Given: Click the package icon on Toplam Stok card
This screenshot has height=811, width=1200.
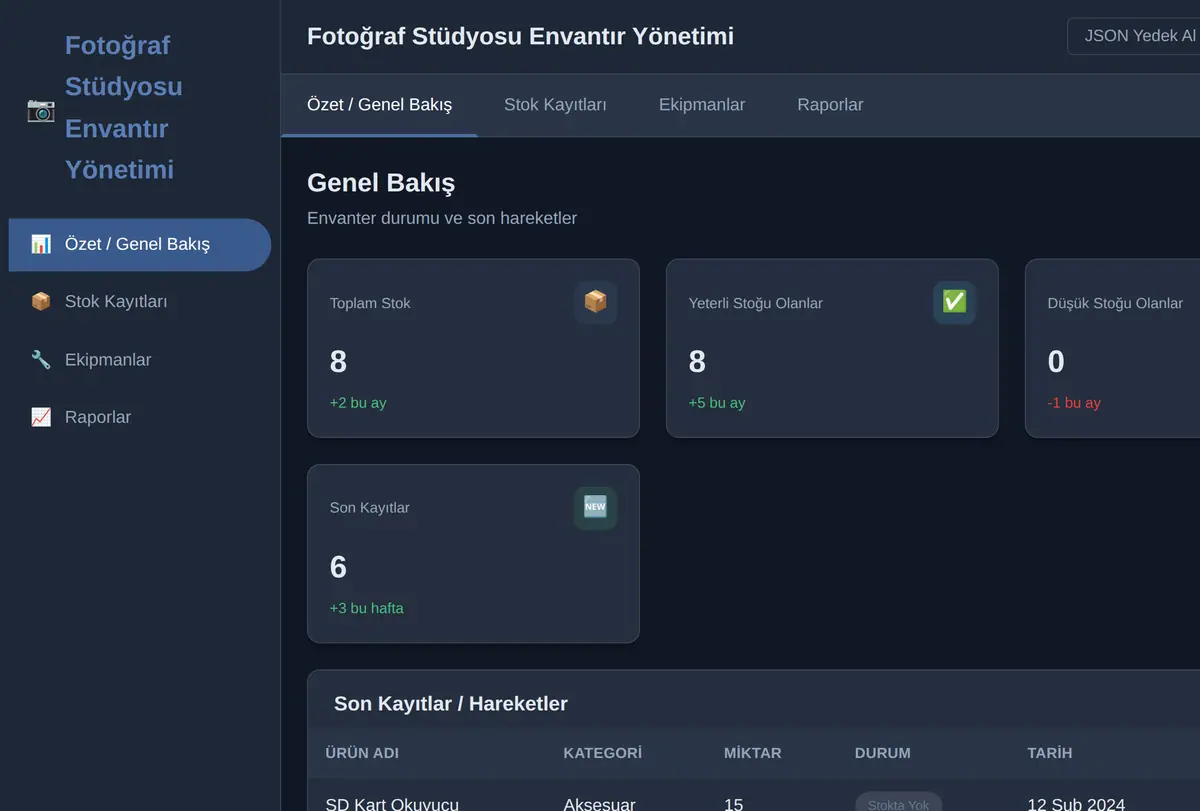Looking at the screenshot, I should (596, 302).
